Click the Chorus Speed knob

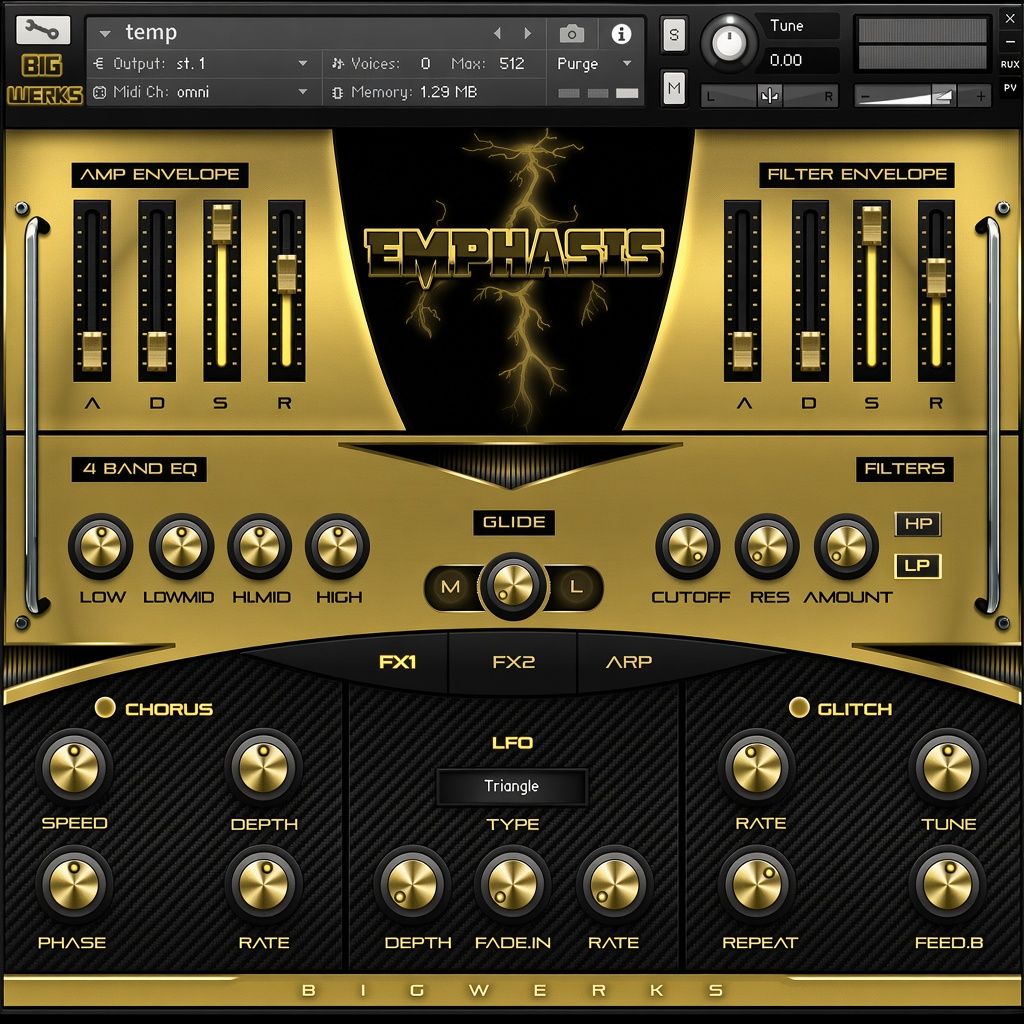pyautogui.click(x=74, y=767)
